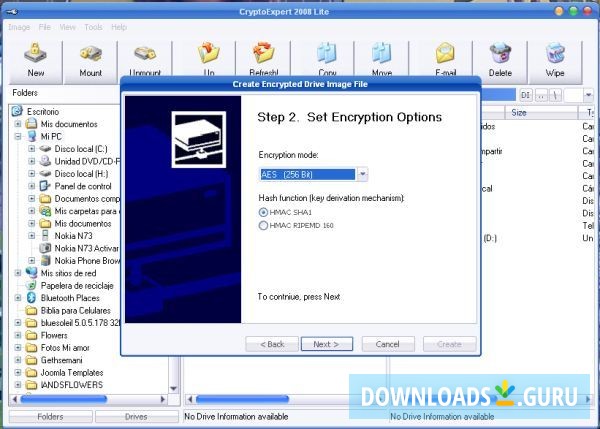Select bluesoleil 5.0.5.178 folder
This screenshot has height=429, width=600.
tap(73, 323)
